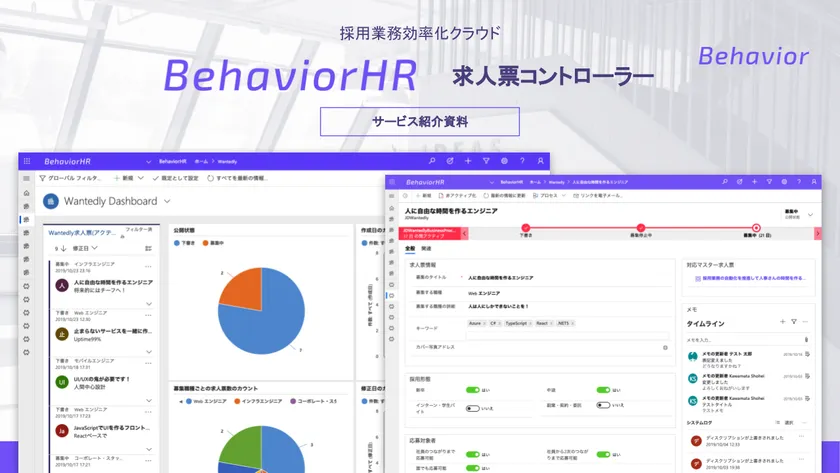Add a timeline entry with the plus icon
Image resolution: width=840 pixels, height=473 pixels.
782,322
